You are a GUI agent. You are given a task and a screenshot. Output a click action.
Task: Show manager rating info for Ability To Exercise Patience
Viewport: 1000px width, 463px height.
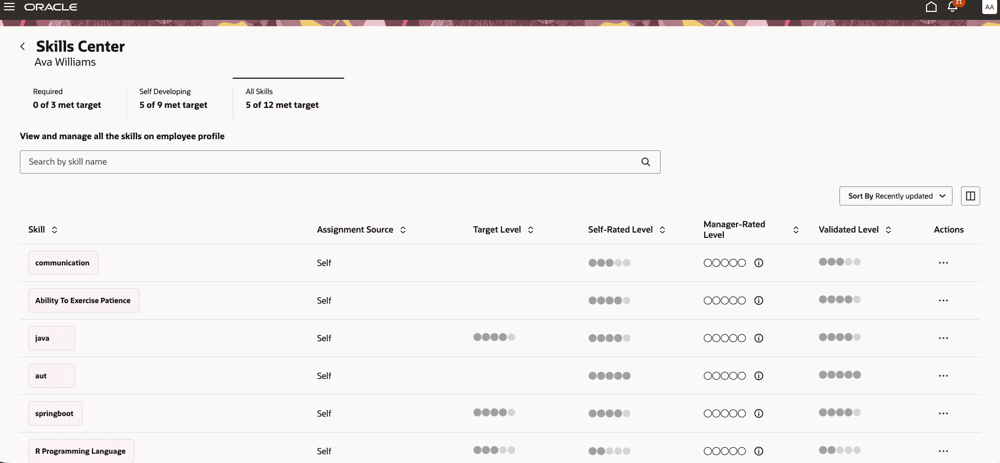(758, 300)
